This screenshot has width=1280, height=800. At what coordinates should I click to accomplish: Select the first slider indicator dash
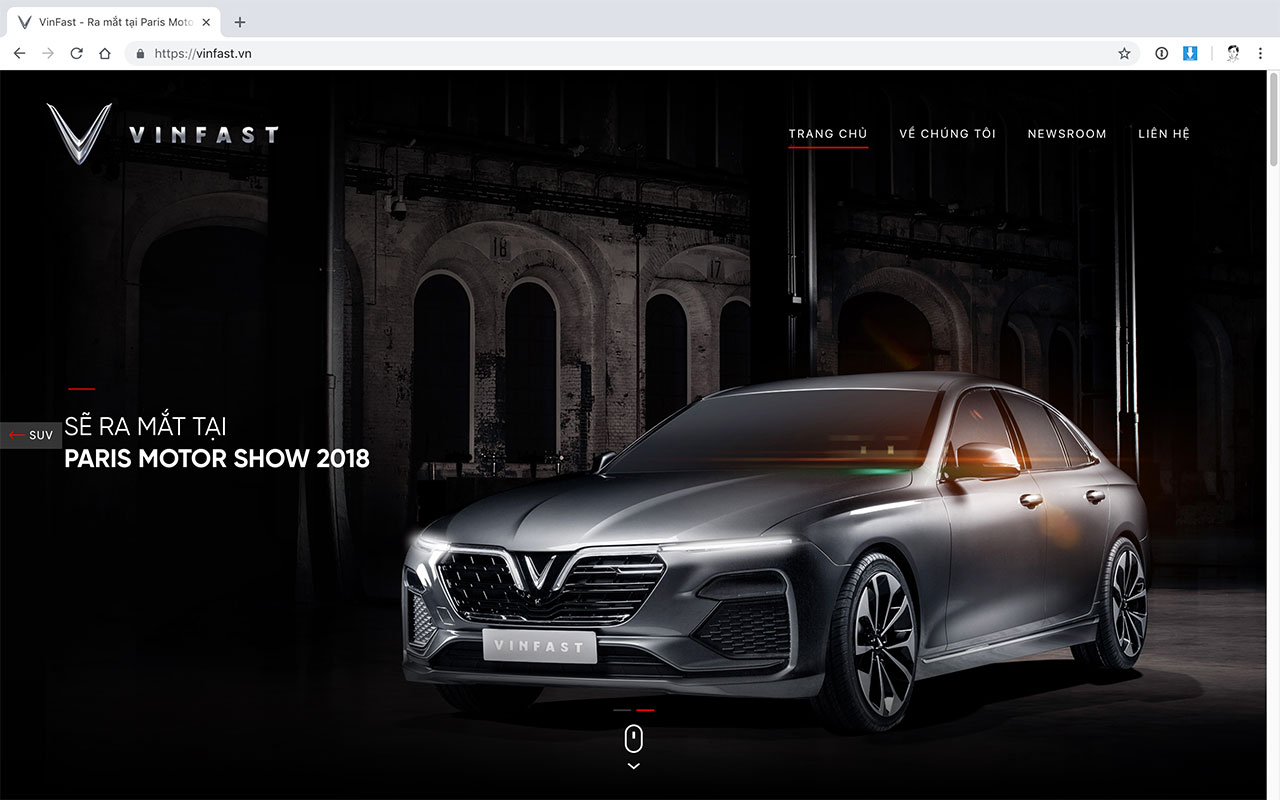coord(622,710)
